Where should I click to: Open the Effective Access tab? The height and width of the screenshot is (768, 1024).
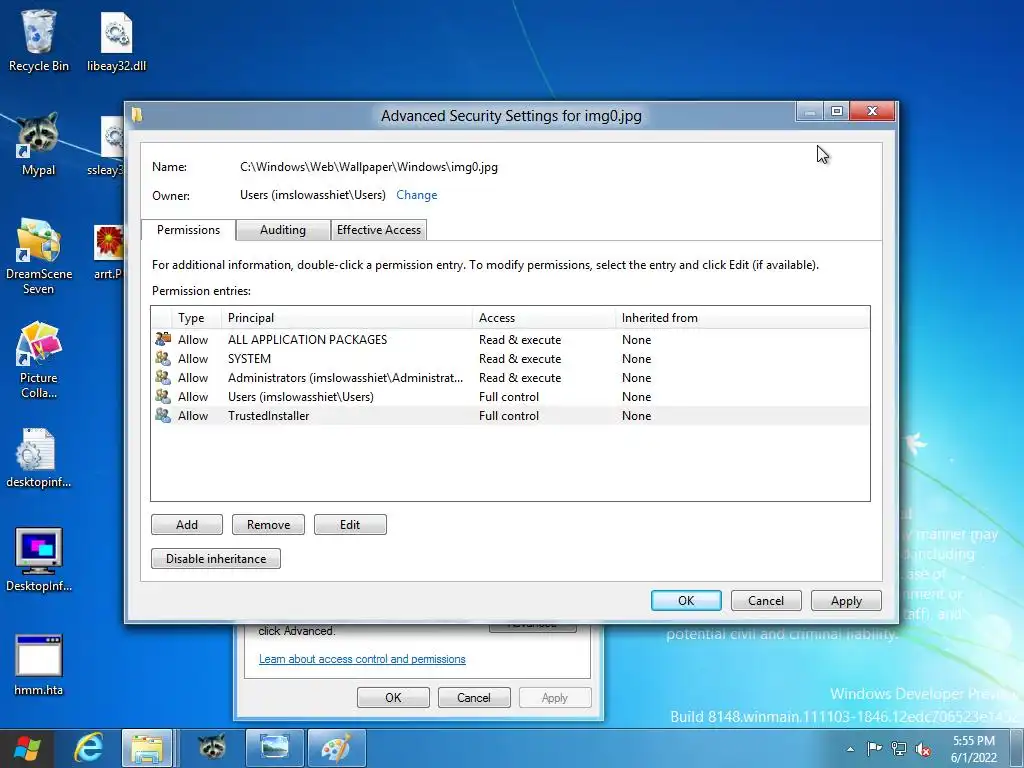379,230
